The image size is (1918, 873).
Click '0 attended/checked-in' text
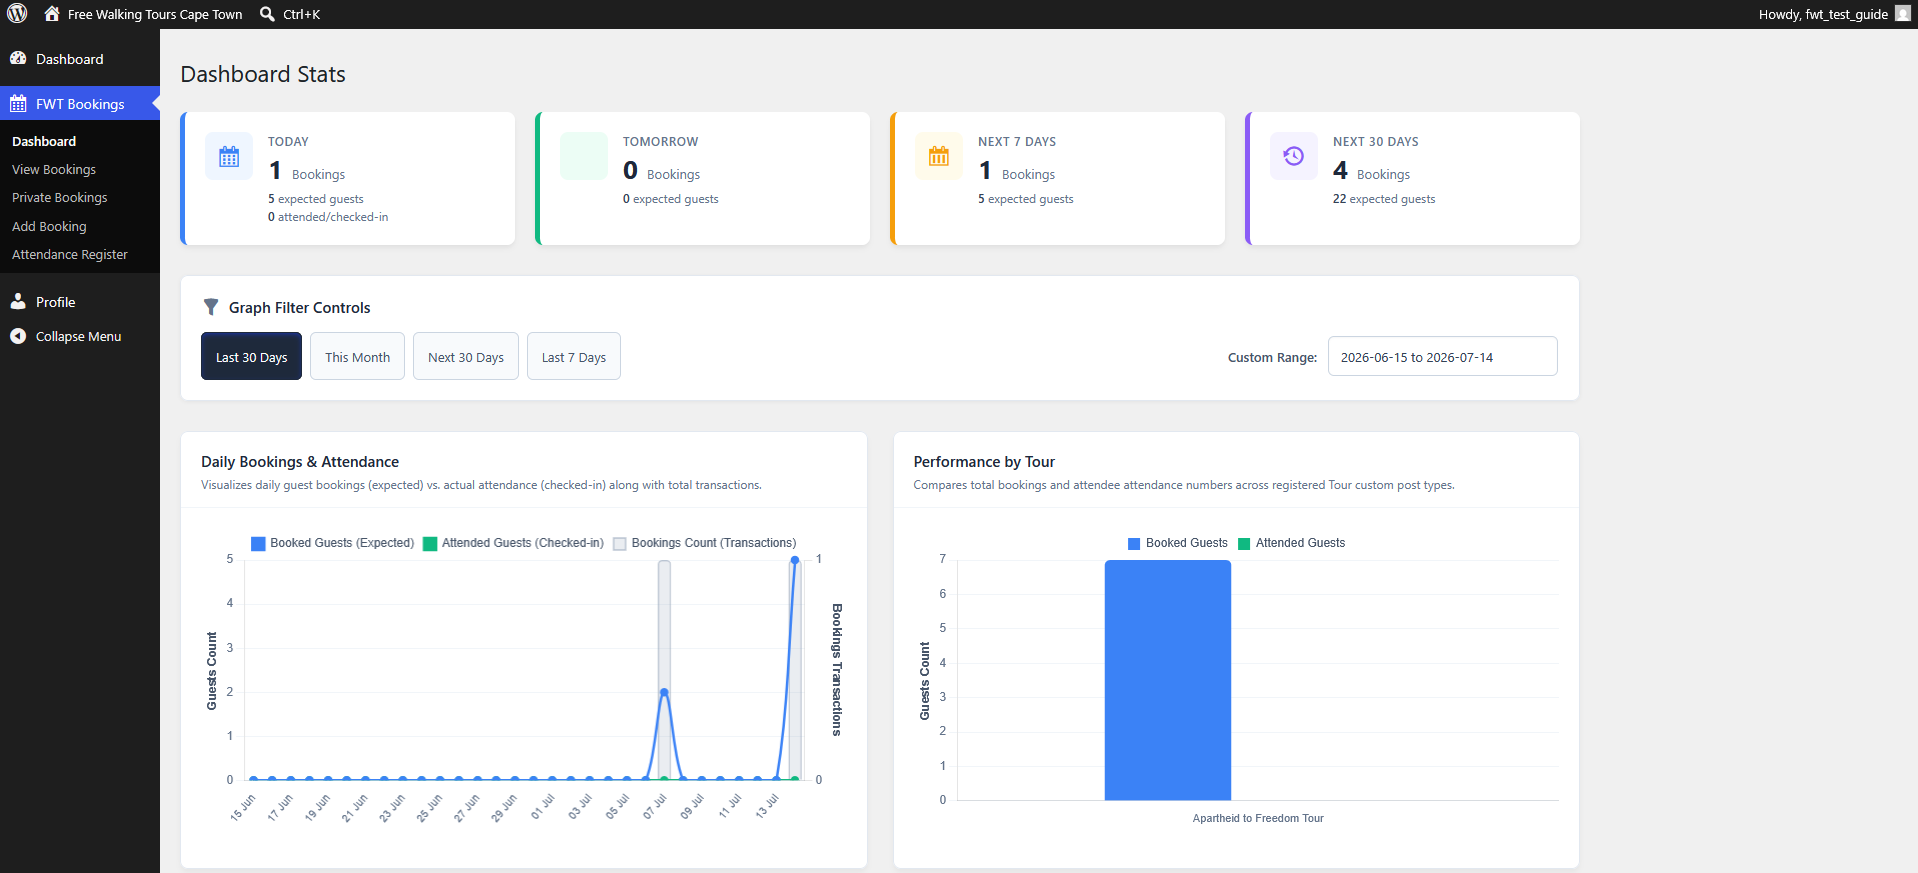click(x=328, y=217)
